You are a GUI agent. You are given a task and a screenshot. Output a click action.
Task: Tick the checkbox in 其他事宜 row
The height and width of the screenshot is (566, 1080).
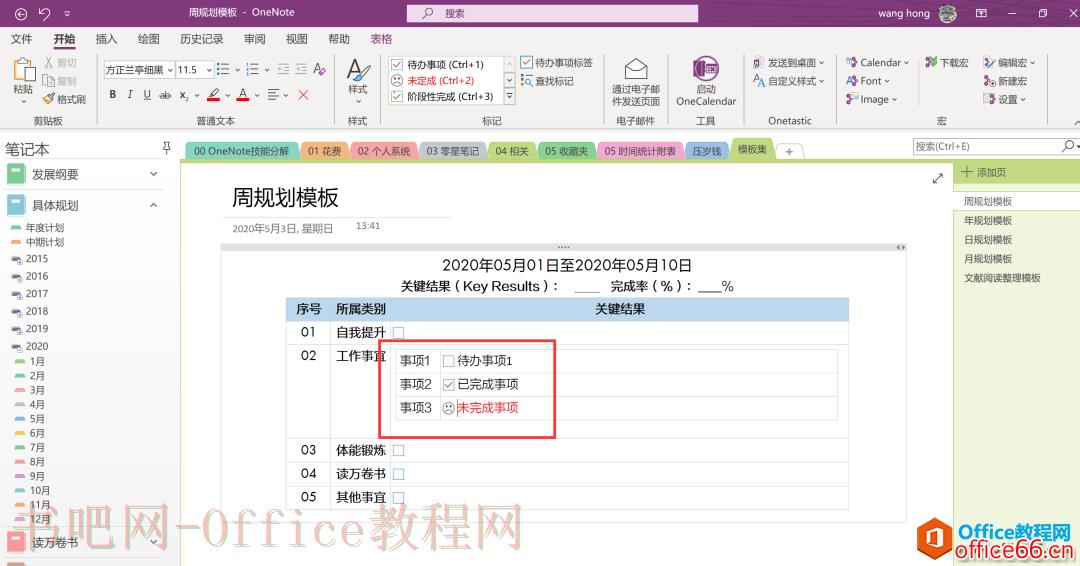coord(398,497)
